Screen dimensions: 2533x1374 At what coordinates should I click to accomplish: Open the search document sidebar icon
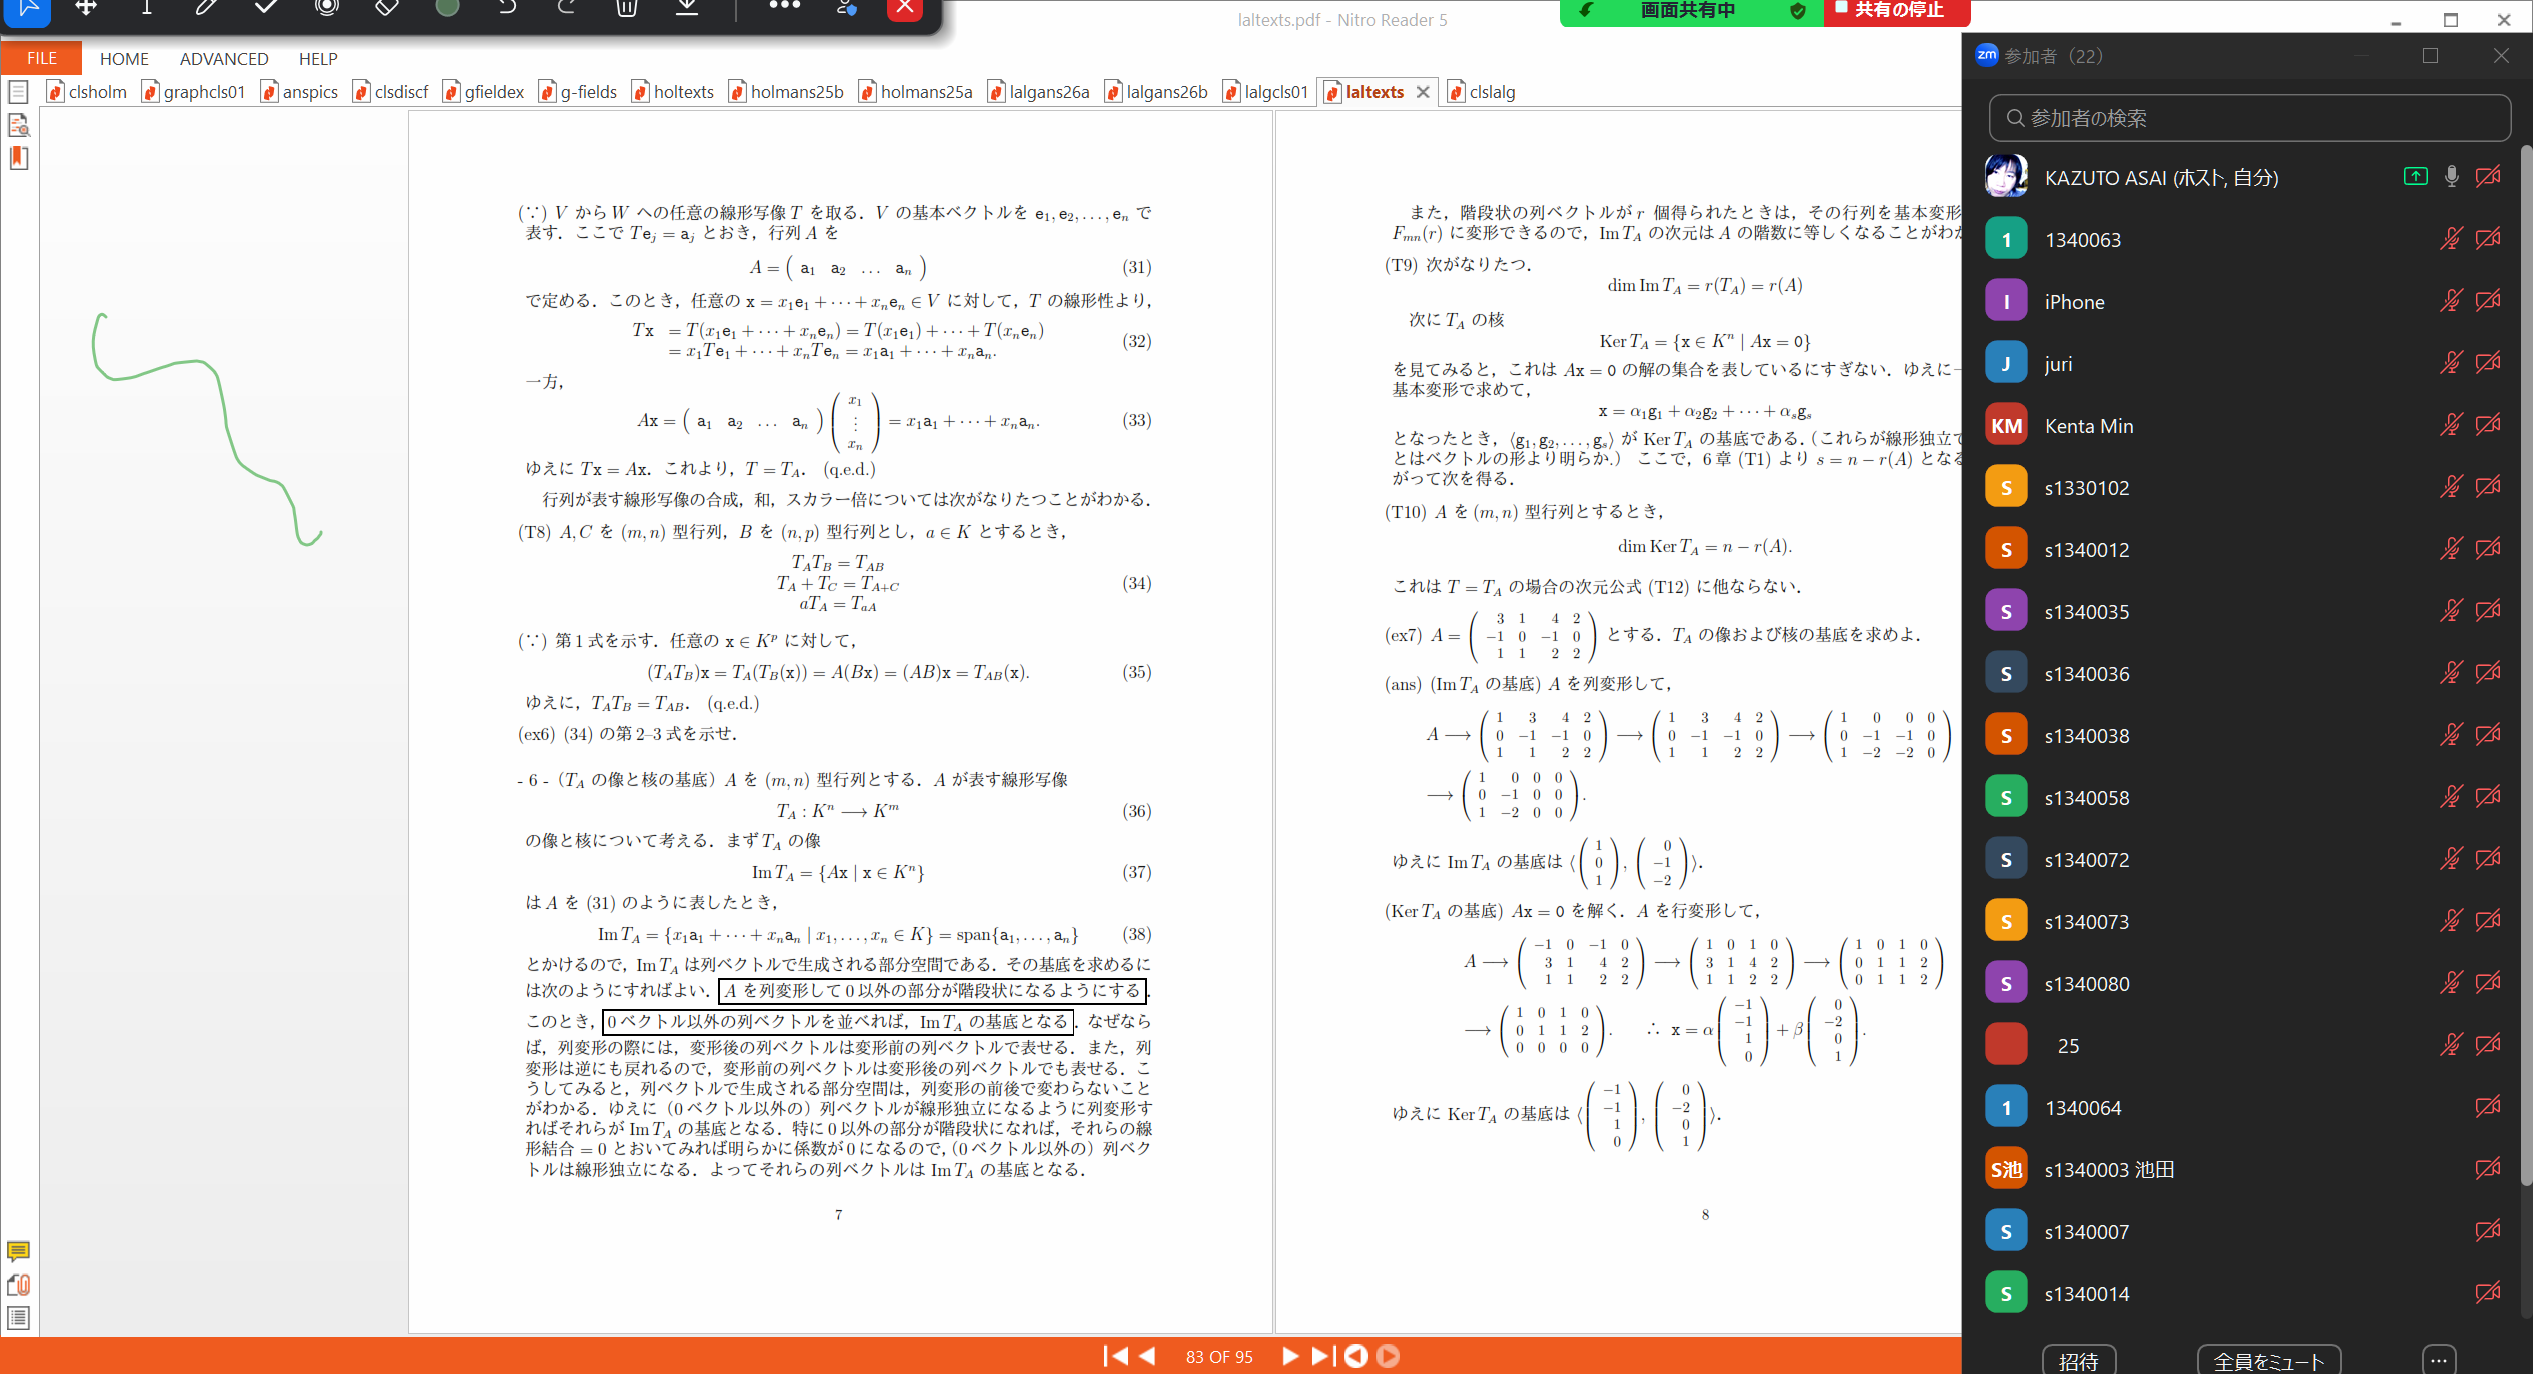point(18,125)
